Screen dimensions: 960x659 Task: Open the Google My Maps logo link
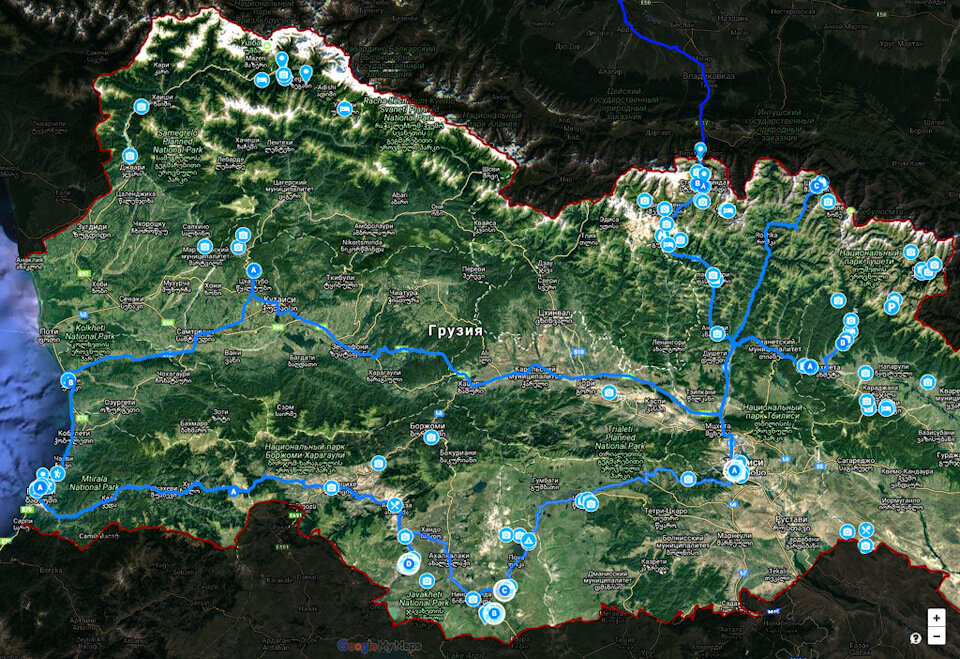point(379,646)
